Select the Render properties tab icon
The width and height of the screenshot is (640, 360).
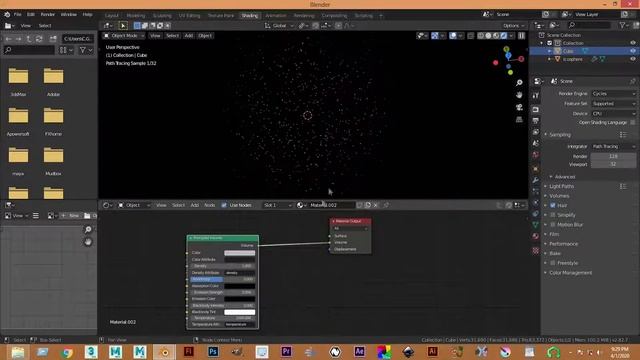536,109
